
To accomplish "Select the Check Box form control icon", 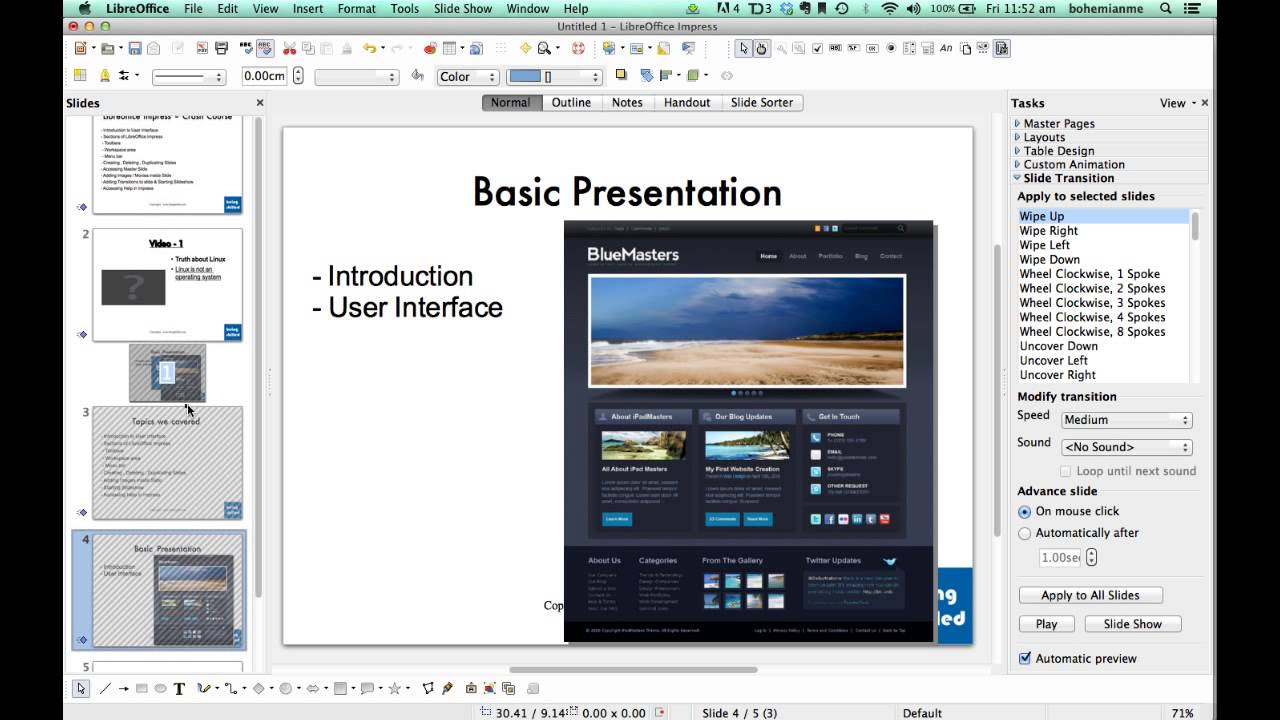I will point(817,48).
